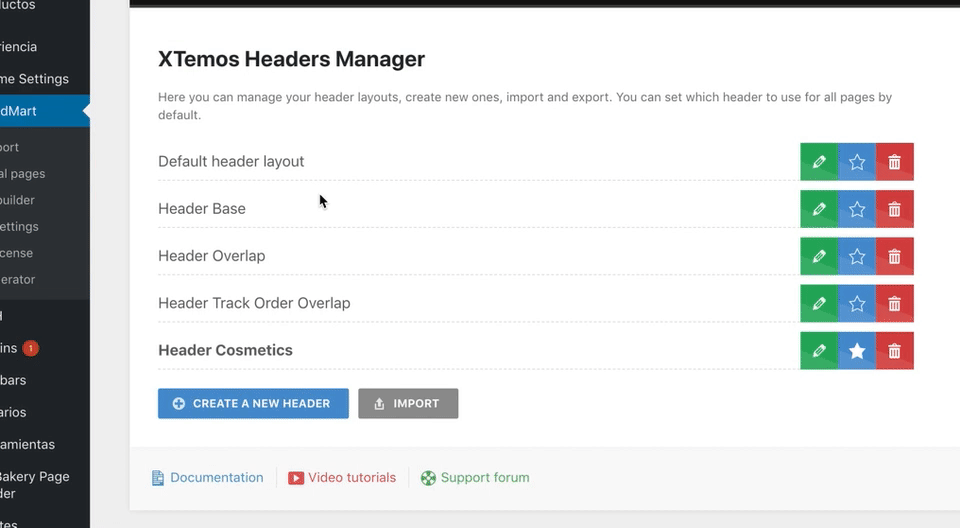Open the Herramientas sidebar menu
Screen dimensions: 960x528
28,445
